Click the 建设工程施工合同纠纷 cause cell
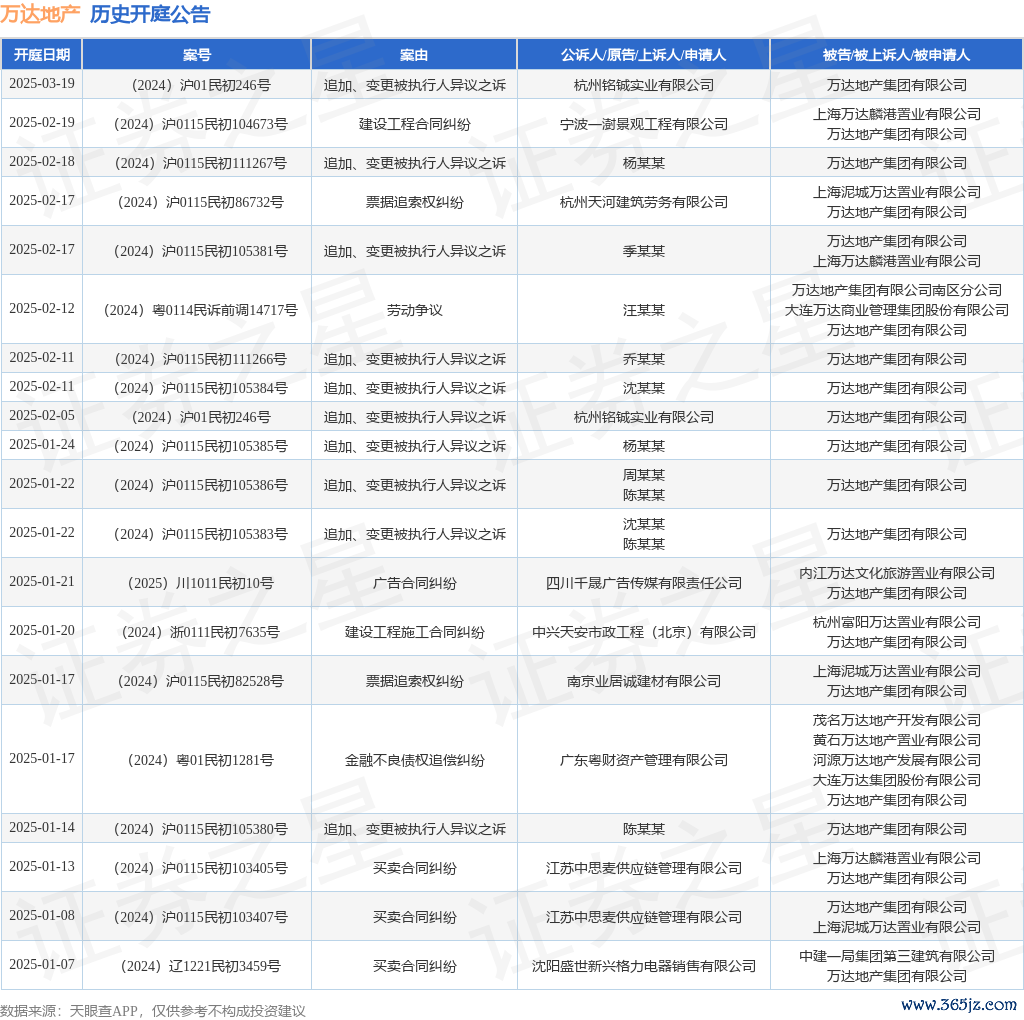The height and width of the screenshot is (1020, 1024). [414, 632]
